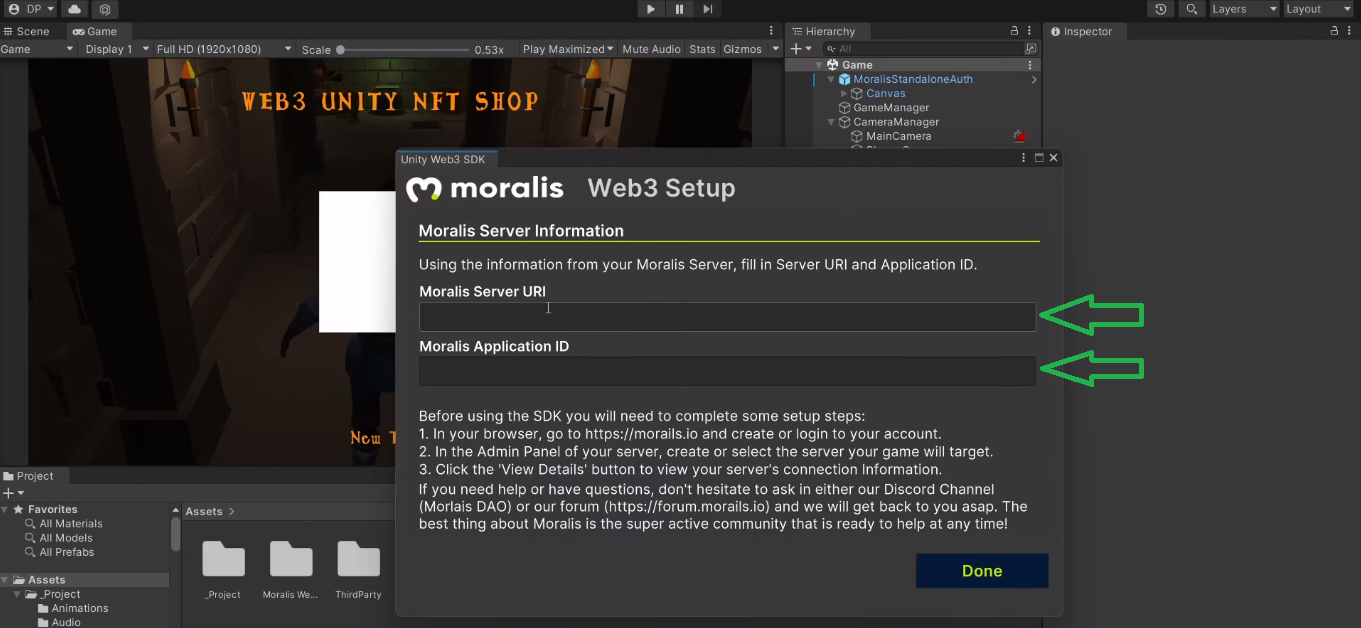
Task: Toggle Gizmos in Game view
Action: [x=742, y=49]
